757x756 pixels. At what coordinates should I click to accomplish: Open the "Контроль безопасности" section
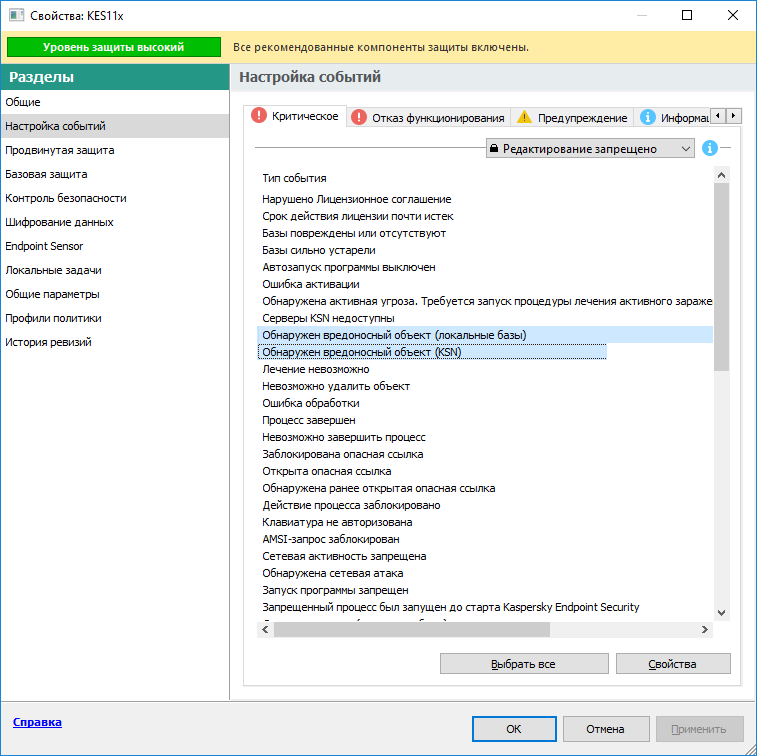[x=115, y=198]
